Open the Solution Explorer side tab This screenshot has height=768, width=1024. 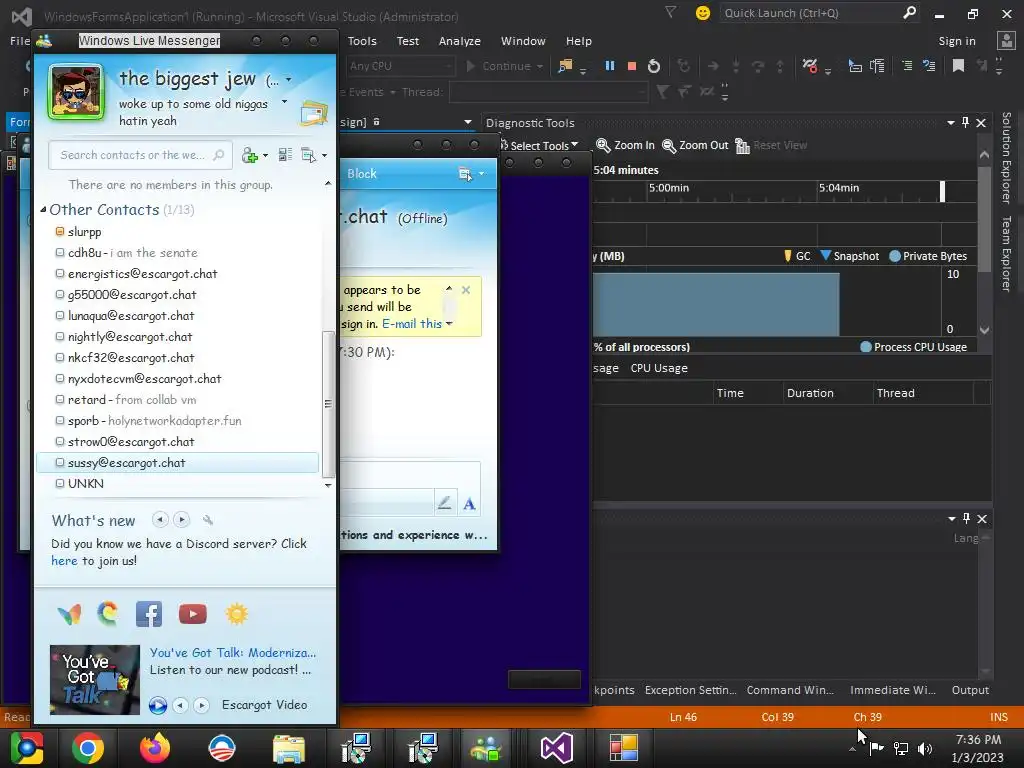tap(1006, 157)
